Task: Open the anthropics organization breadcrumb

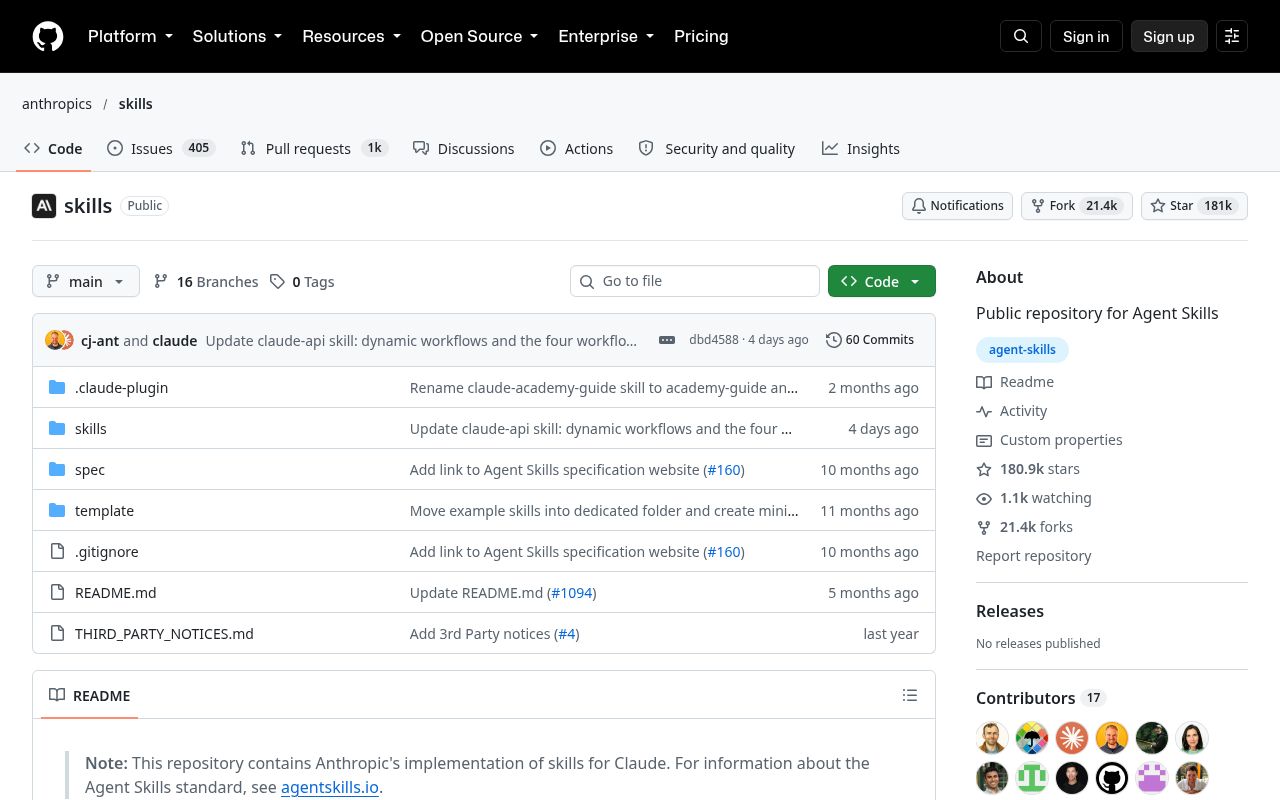Action: [x=57, y=104]
